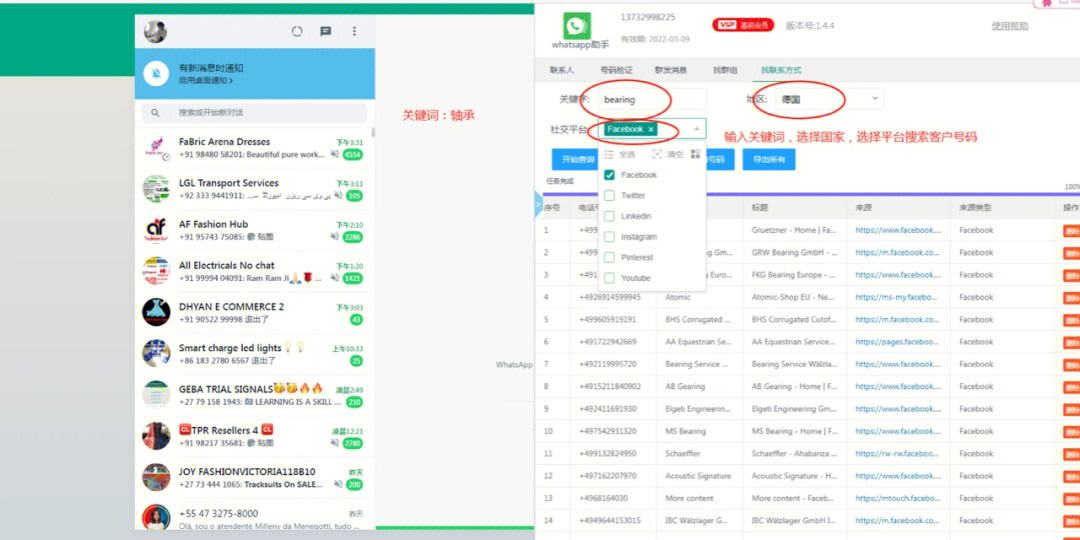Click All Electricals No chat avatar

[x=156, y=271]
